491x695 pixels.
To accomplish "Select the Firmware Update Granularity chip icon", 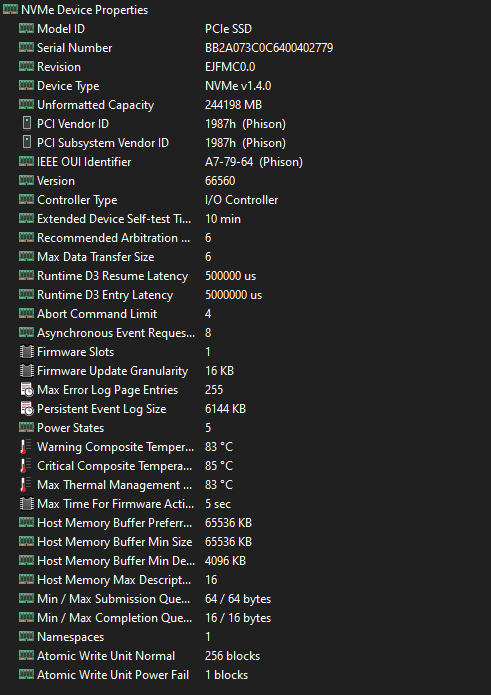I will [x=27, y=371].
